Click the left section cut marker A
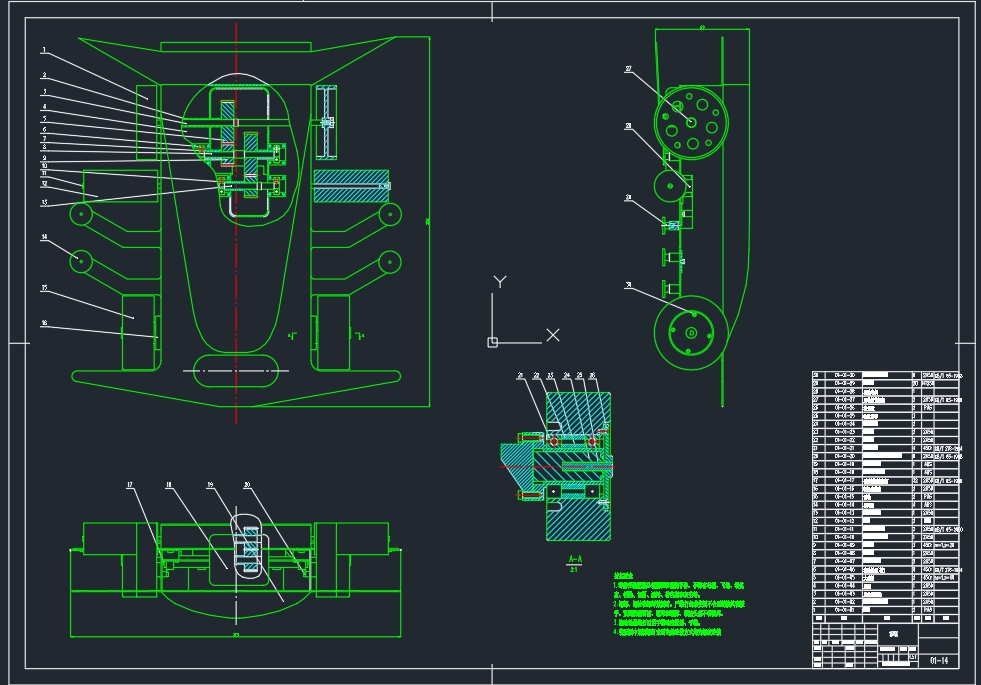This screenshot has width=981, height=685. (x=292, y=336)
